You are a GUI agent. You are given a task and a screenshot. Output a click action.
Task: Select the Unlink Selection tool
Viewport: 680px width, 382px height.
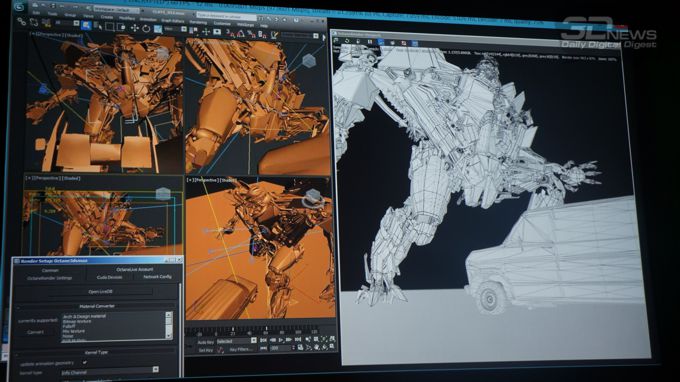(34, 22)
